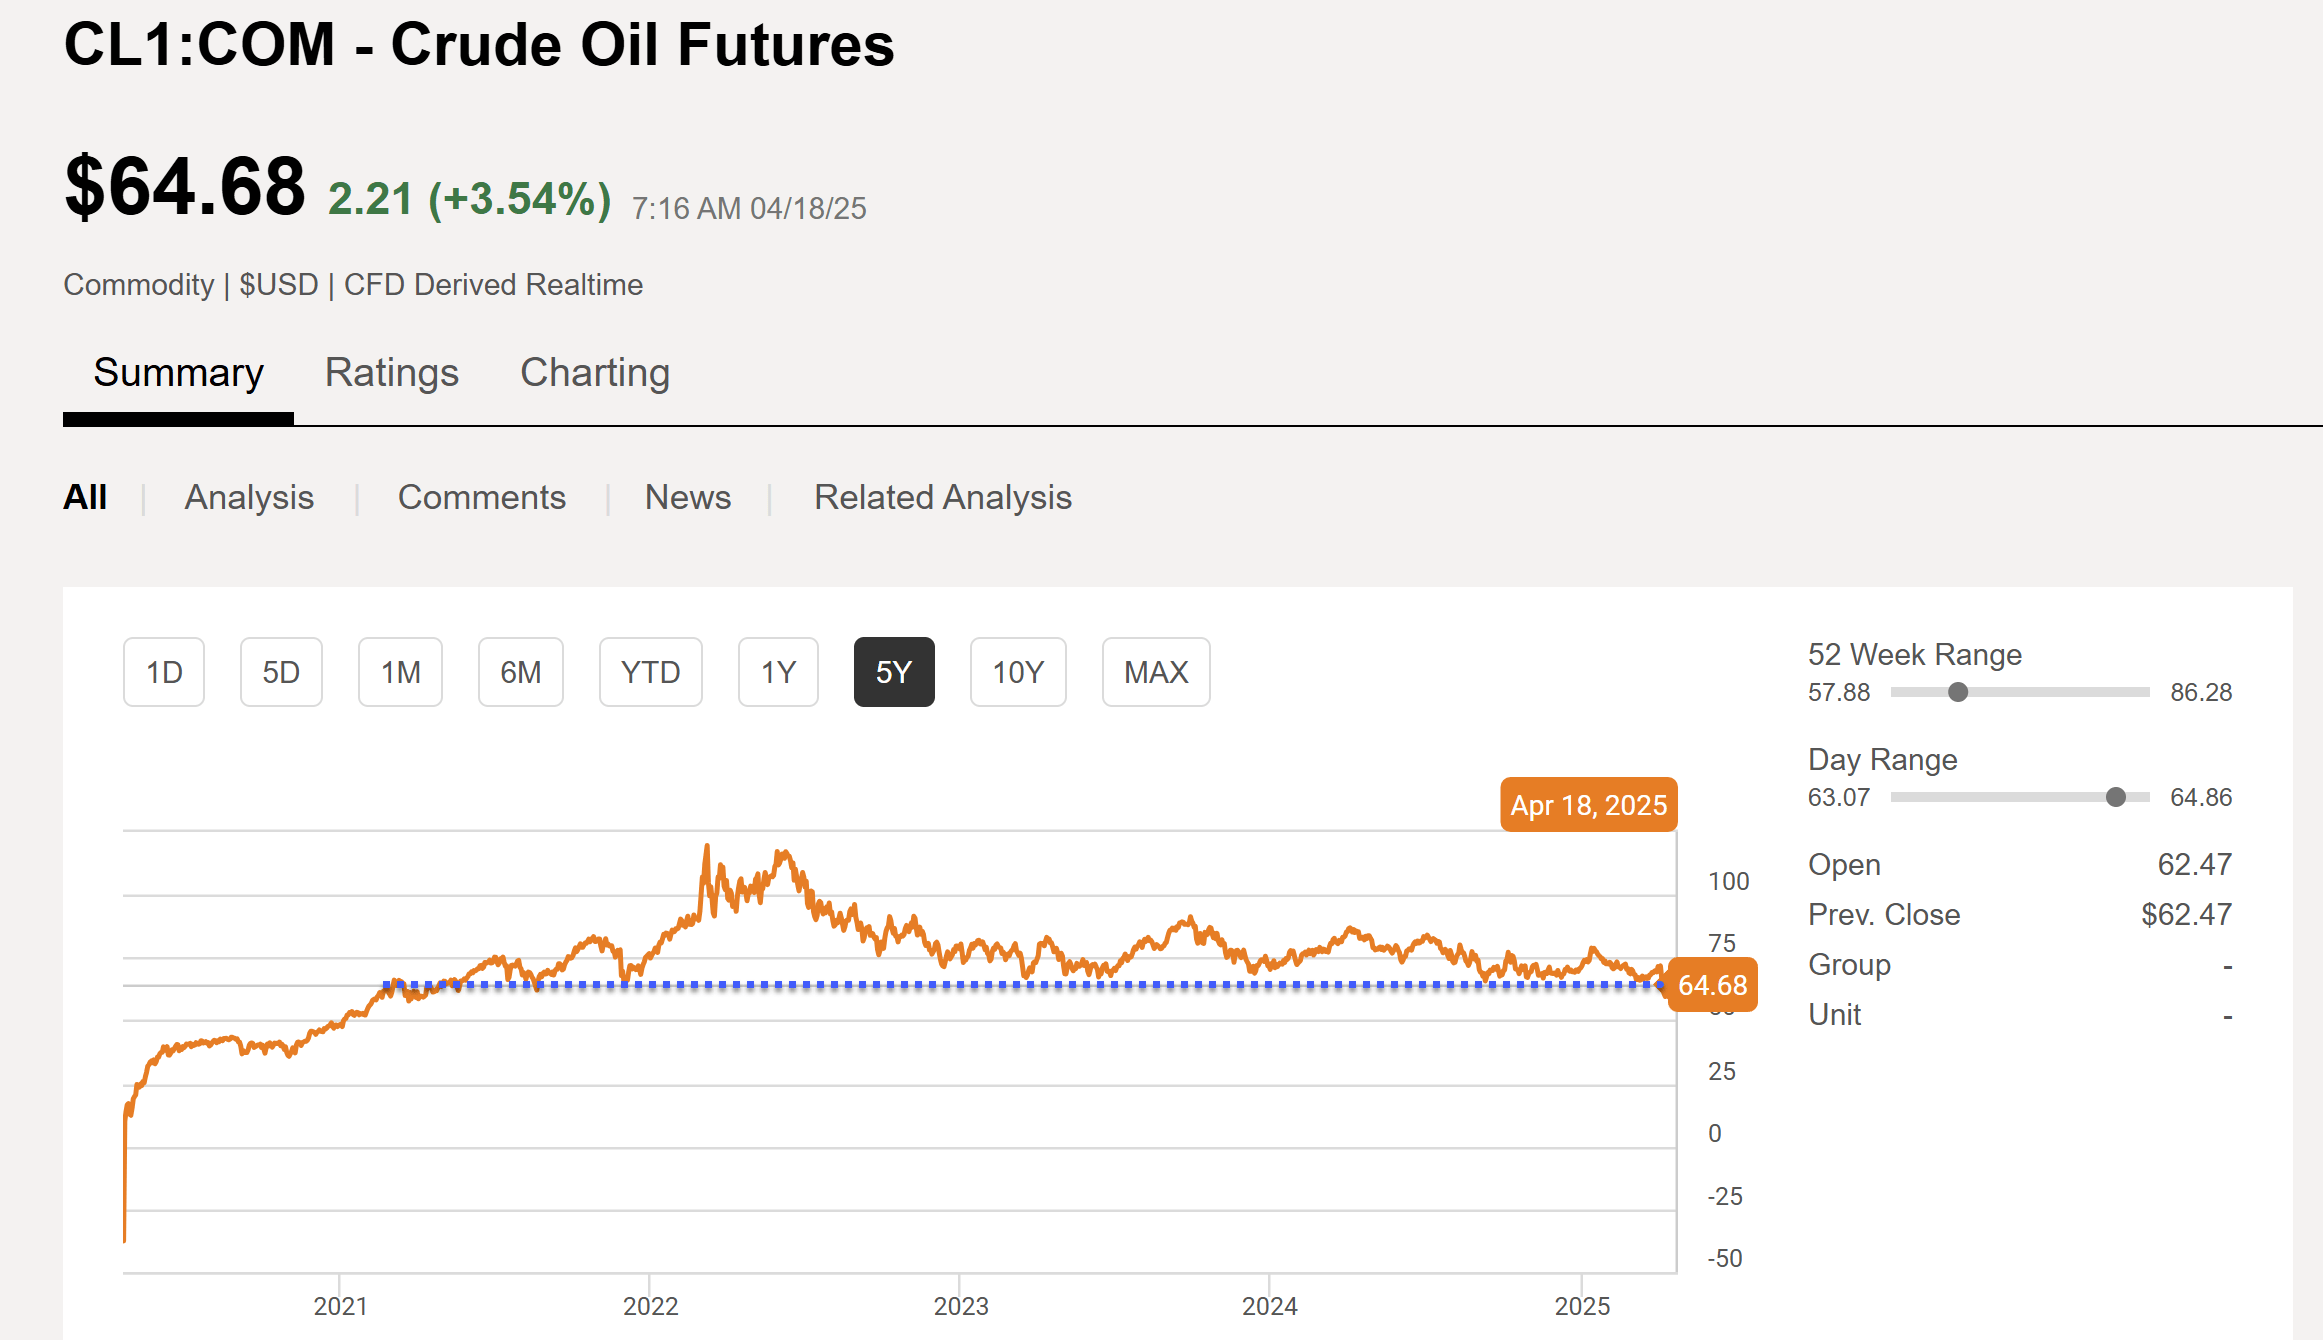Show only Analysis items

(x=248, y=497)
